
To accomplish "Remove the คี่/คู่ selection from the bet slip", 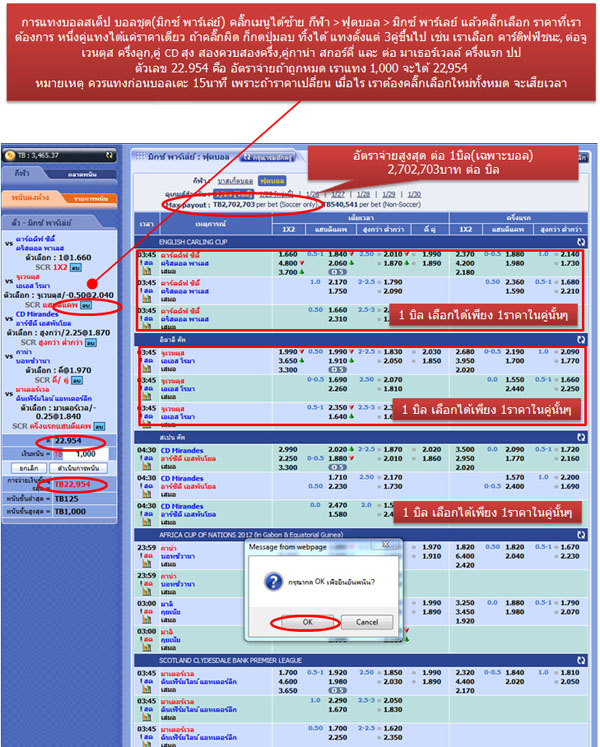I will [x=77, y=380].
